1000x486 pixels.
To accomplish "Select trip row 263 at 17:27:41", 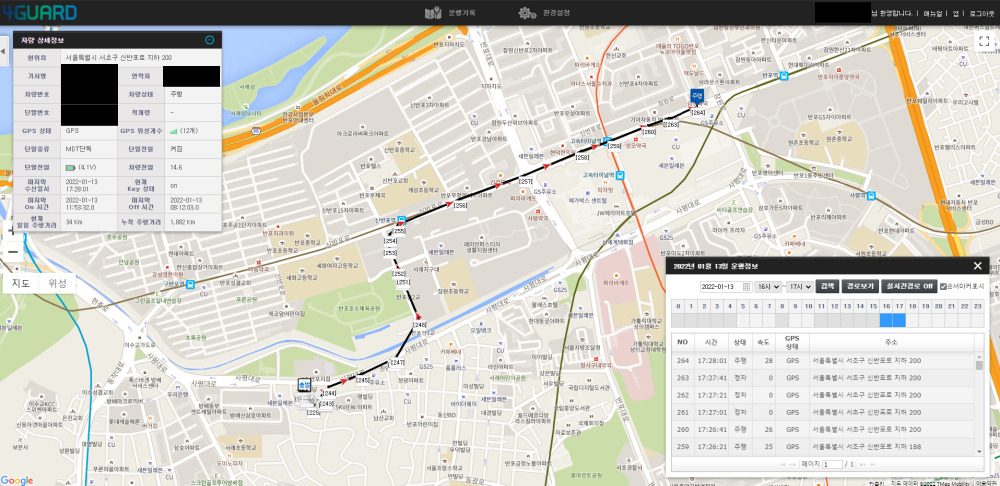I will pyautogui.click(x=823, y=378).
